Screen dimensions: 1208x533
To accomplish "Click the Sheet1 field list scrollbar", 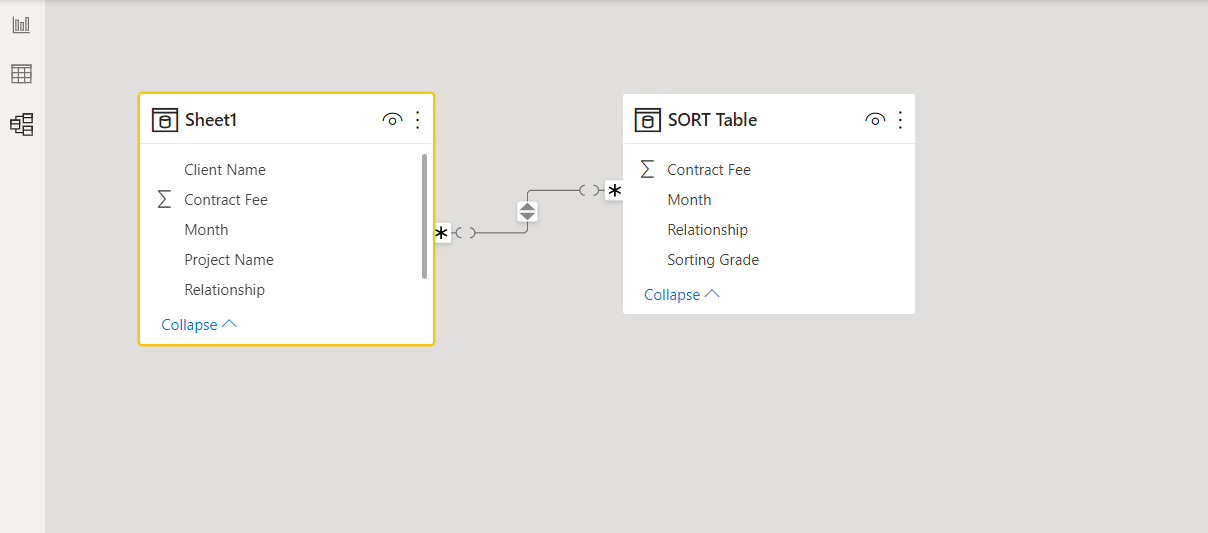I will click(x=425, y=216).
